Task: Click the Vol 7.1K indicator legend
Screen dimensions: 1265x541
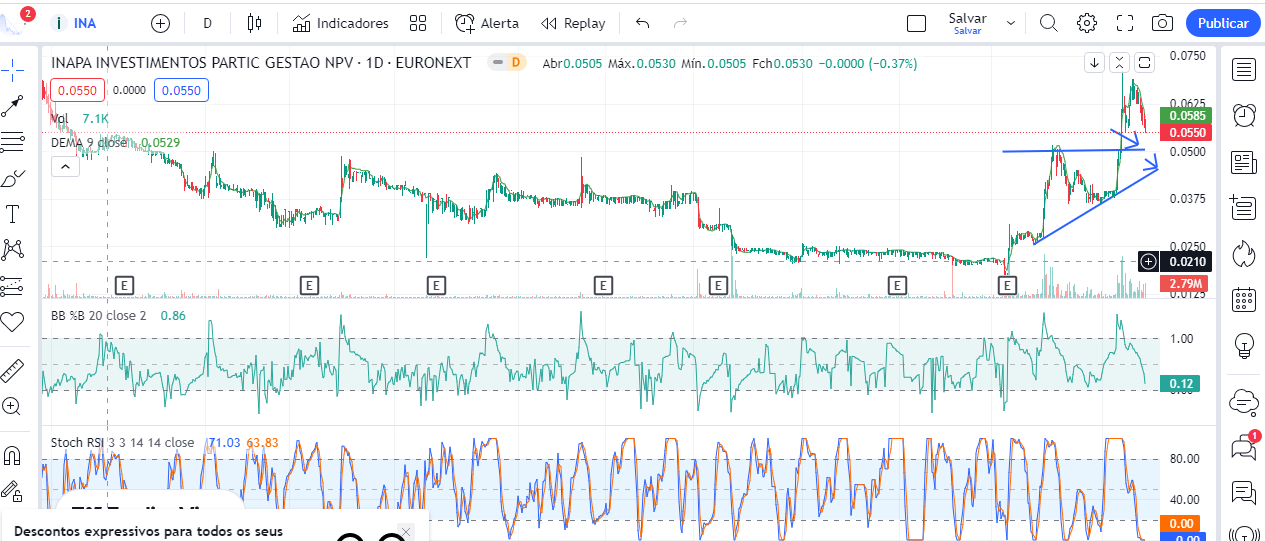Action: [x=80, y=119]
